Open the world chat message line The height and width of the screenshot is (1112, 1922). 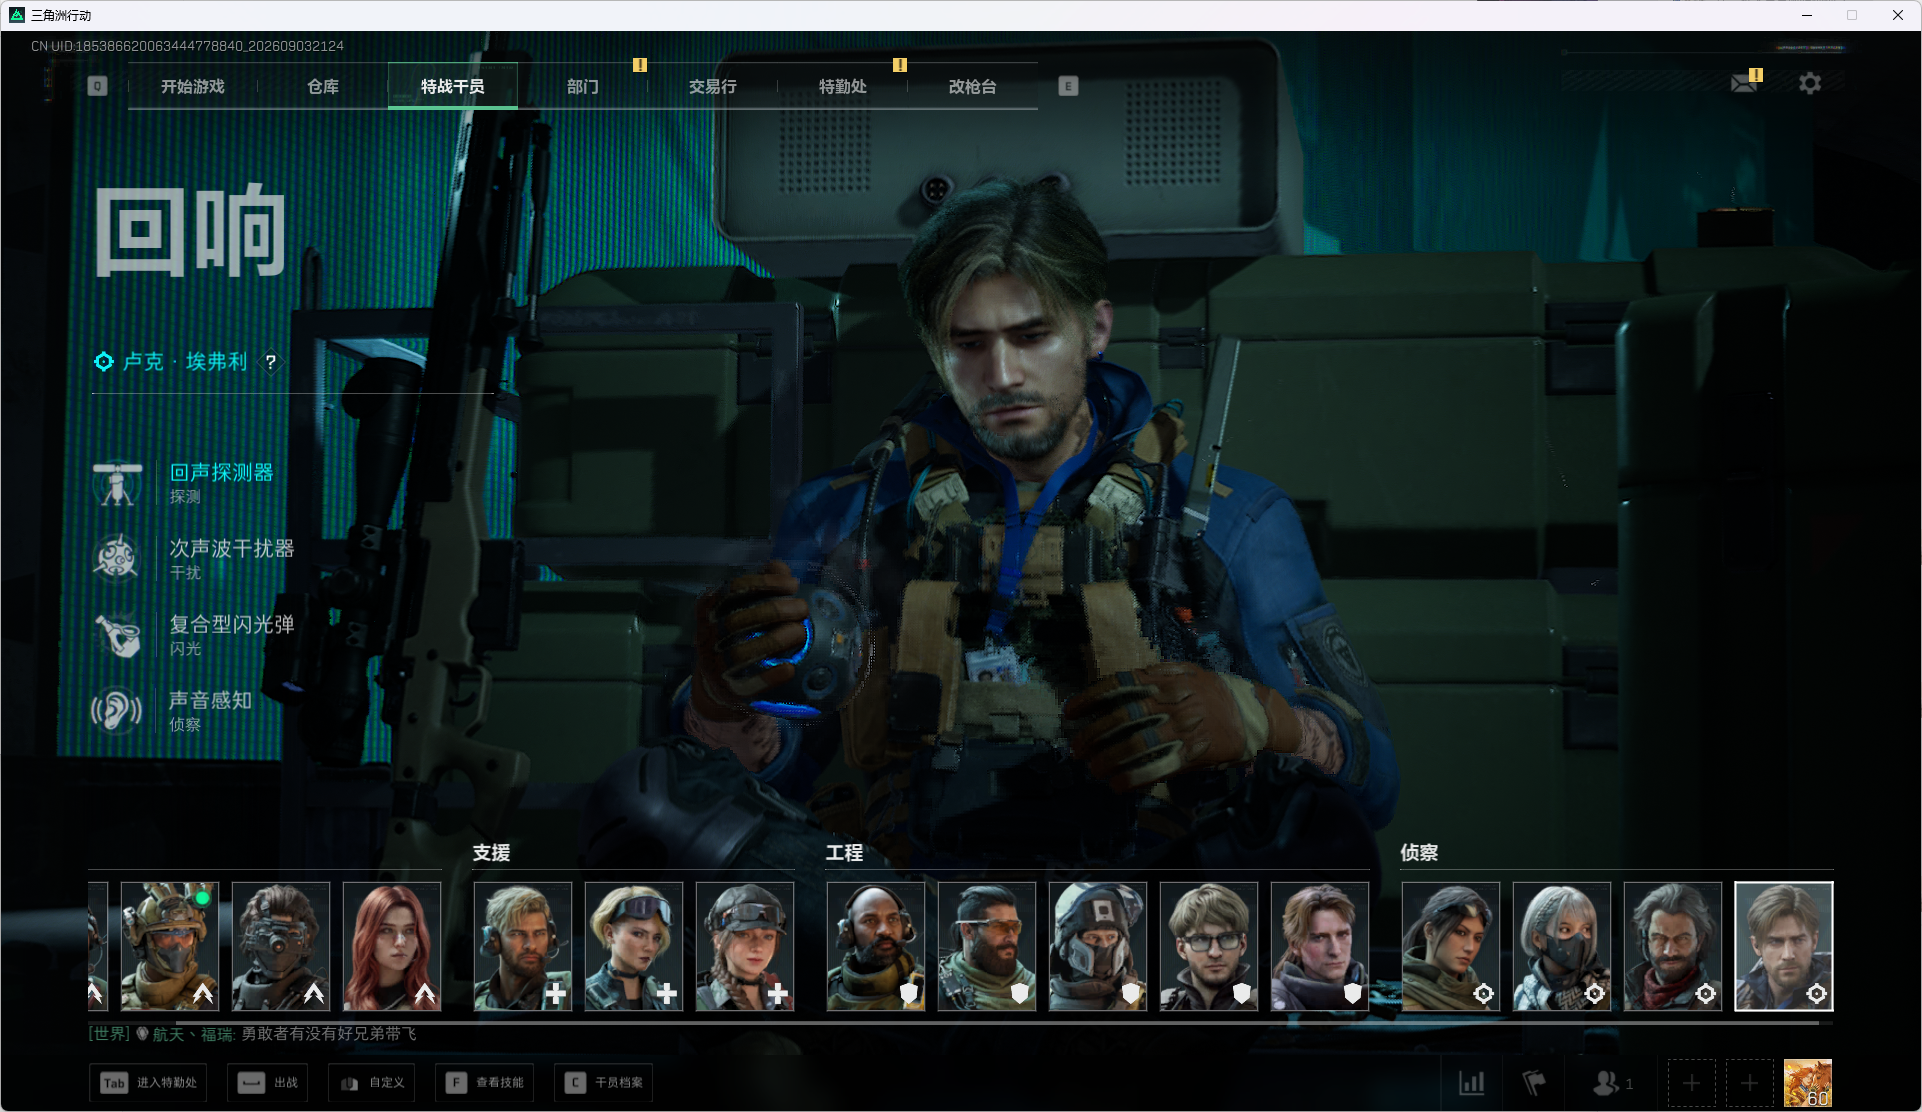252,1034
